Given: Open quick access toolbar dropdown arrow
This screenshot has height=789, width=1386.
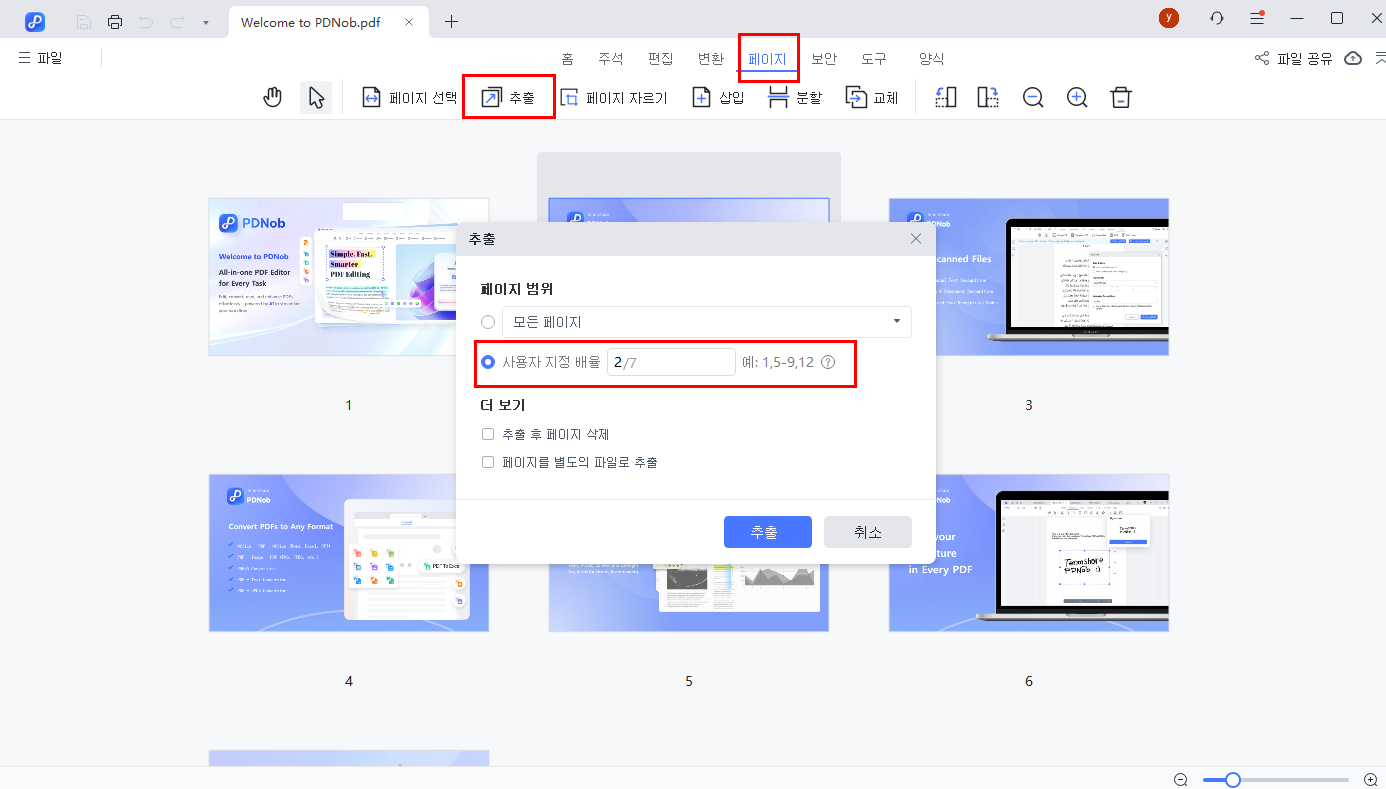Looking at the screenshot, I should 206,21.
